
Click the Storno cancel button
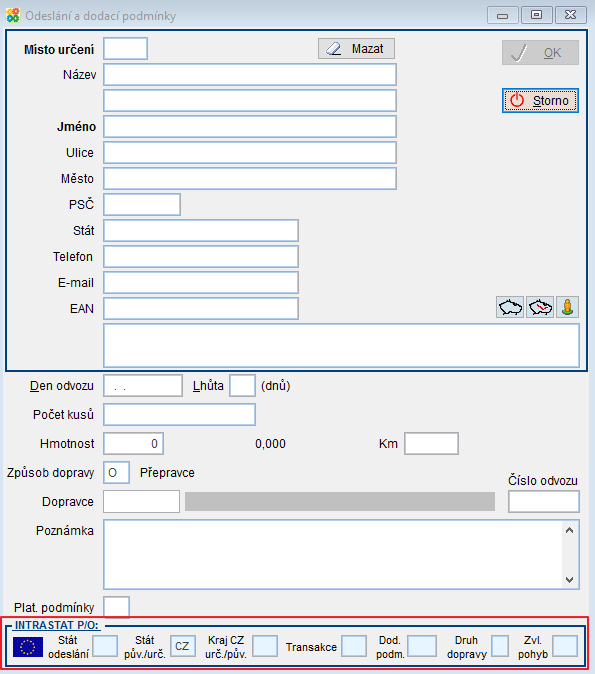pyautogui.click(x=540, y=101)
